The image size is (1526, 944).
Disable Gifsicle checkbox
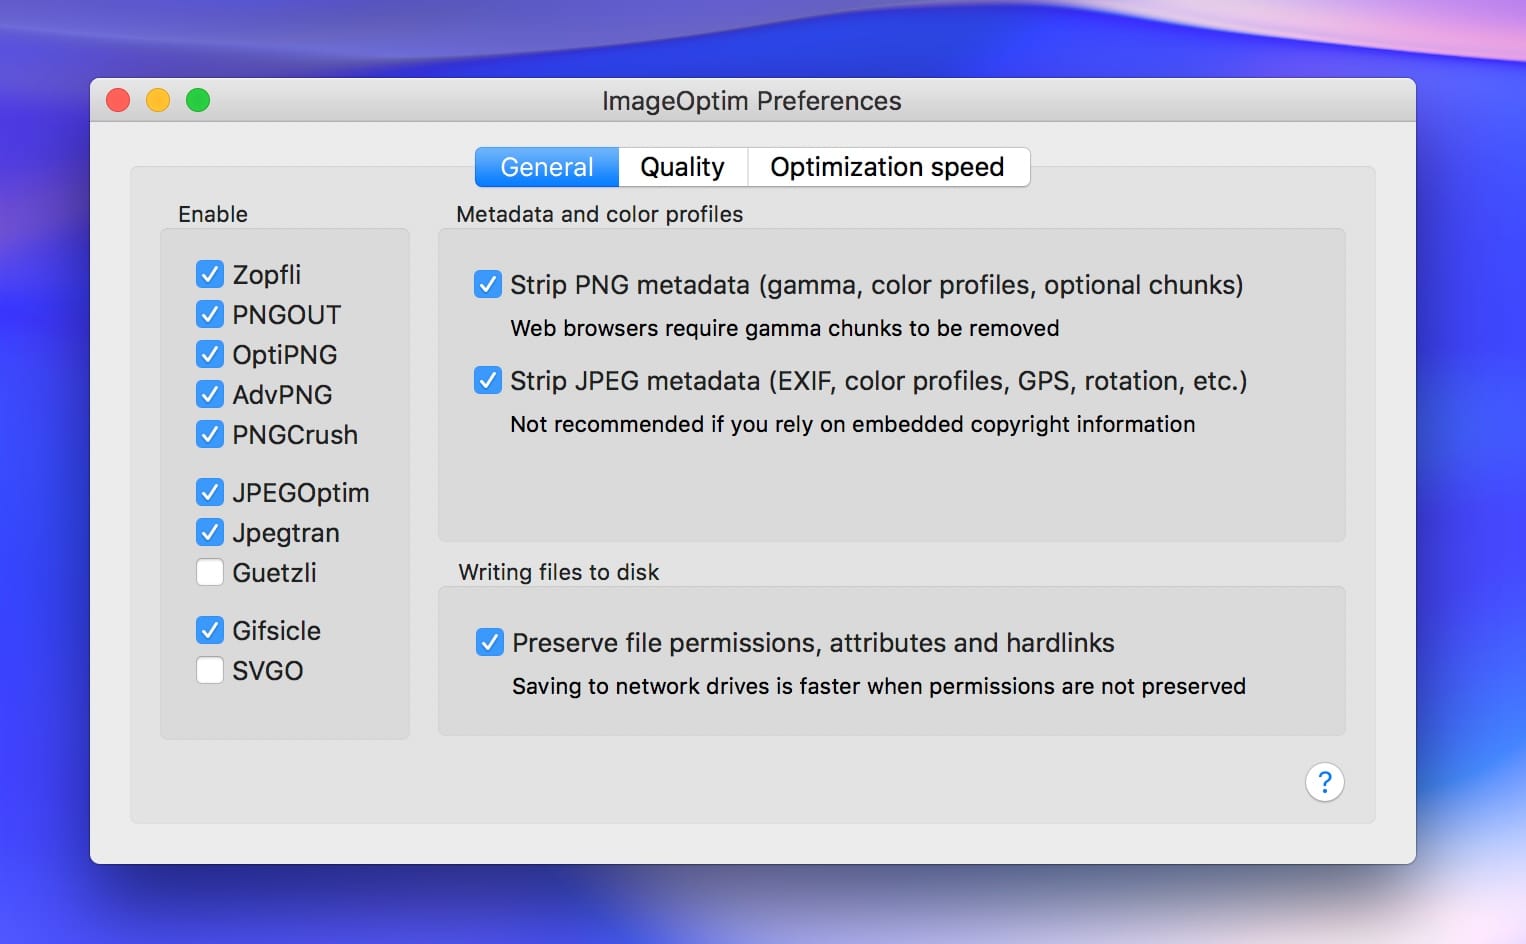[210, 630]
